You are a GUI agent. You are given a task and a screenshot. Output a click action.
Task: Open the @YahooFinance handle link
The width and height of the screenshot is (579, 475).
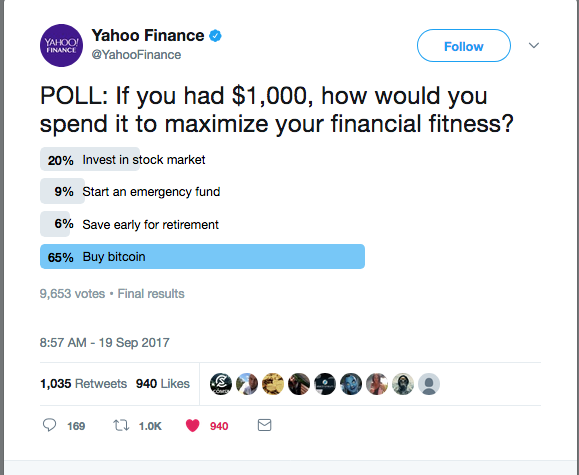pyautogui.click(x=136, y=55)
